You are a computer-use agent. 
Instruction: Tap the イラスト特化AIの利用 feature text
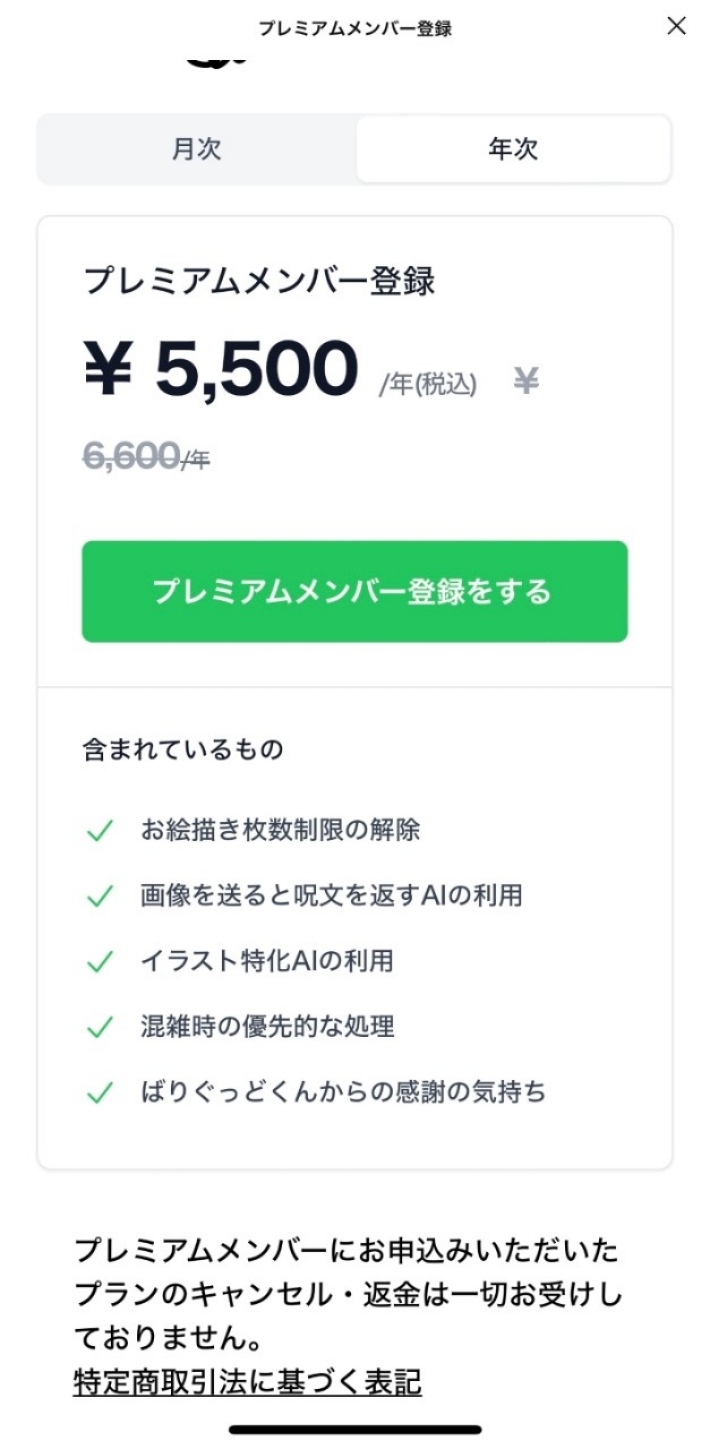click(267, 962)
